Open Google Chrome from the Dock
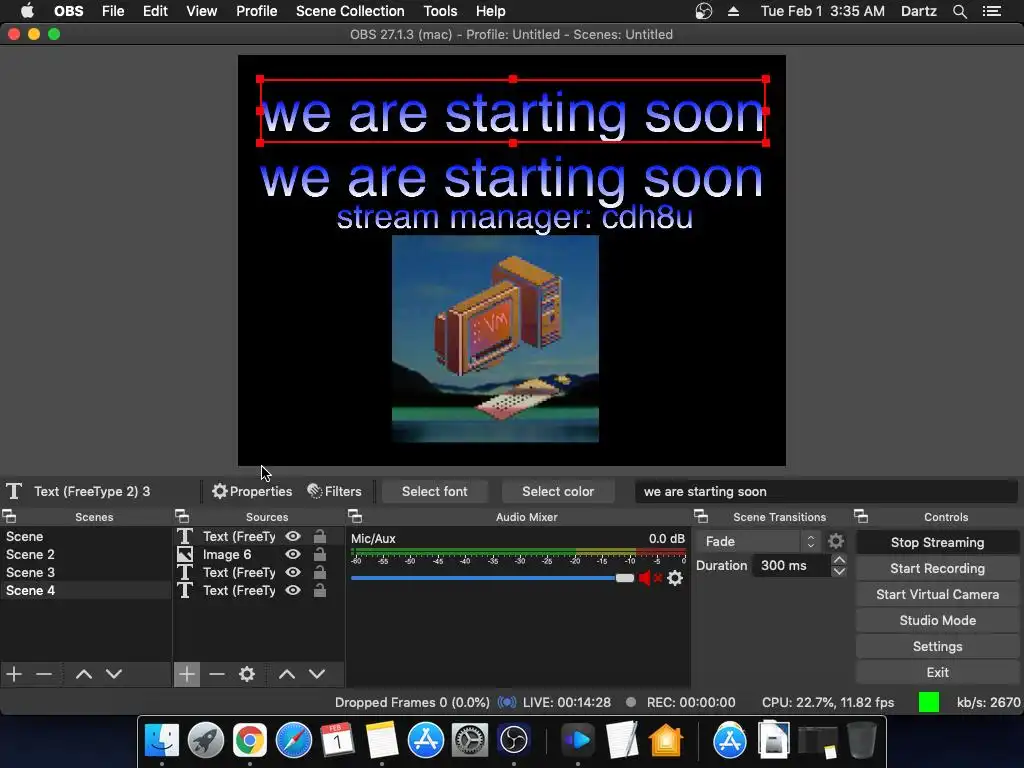This screenshot has height=768, width=1024. [x=250, y=740]
